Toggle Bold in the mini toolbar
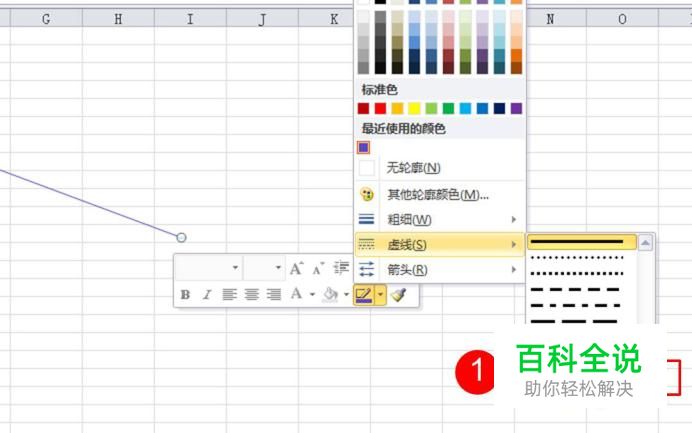This screenshot has width=692, height=433. pyautogui.click(x=185, y=294)
